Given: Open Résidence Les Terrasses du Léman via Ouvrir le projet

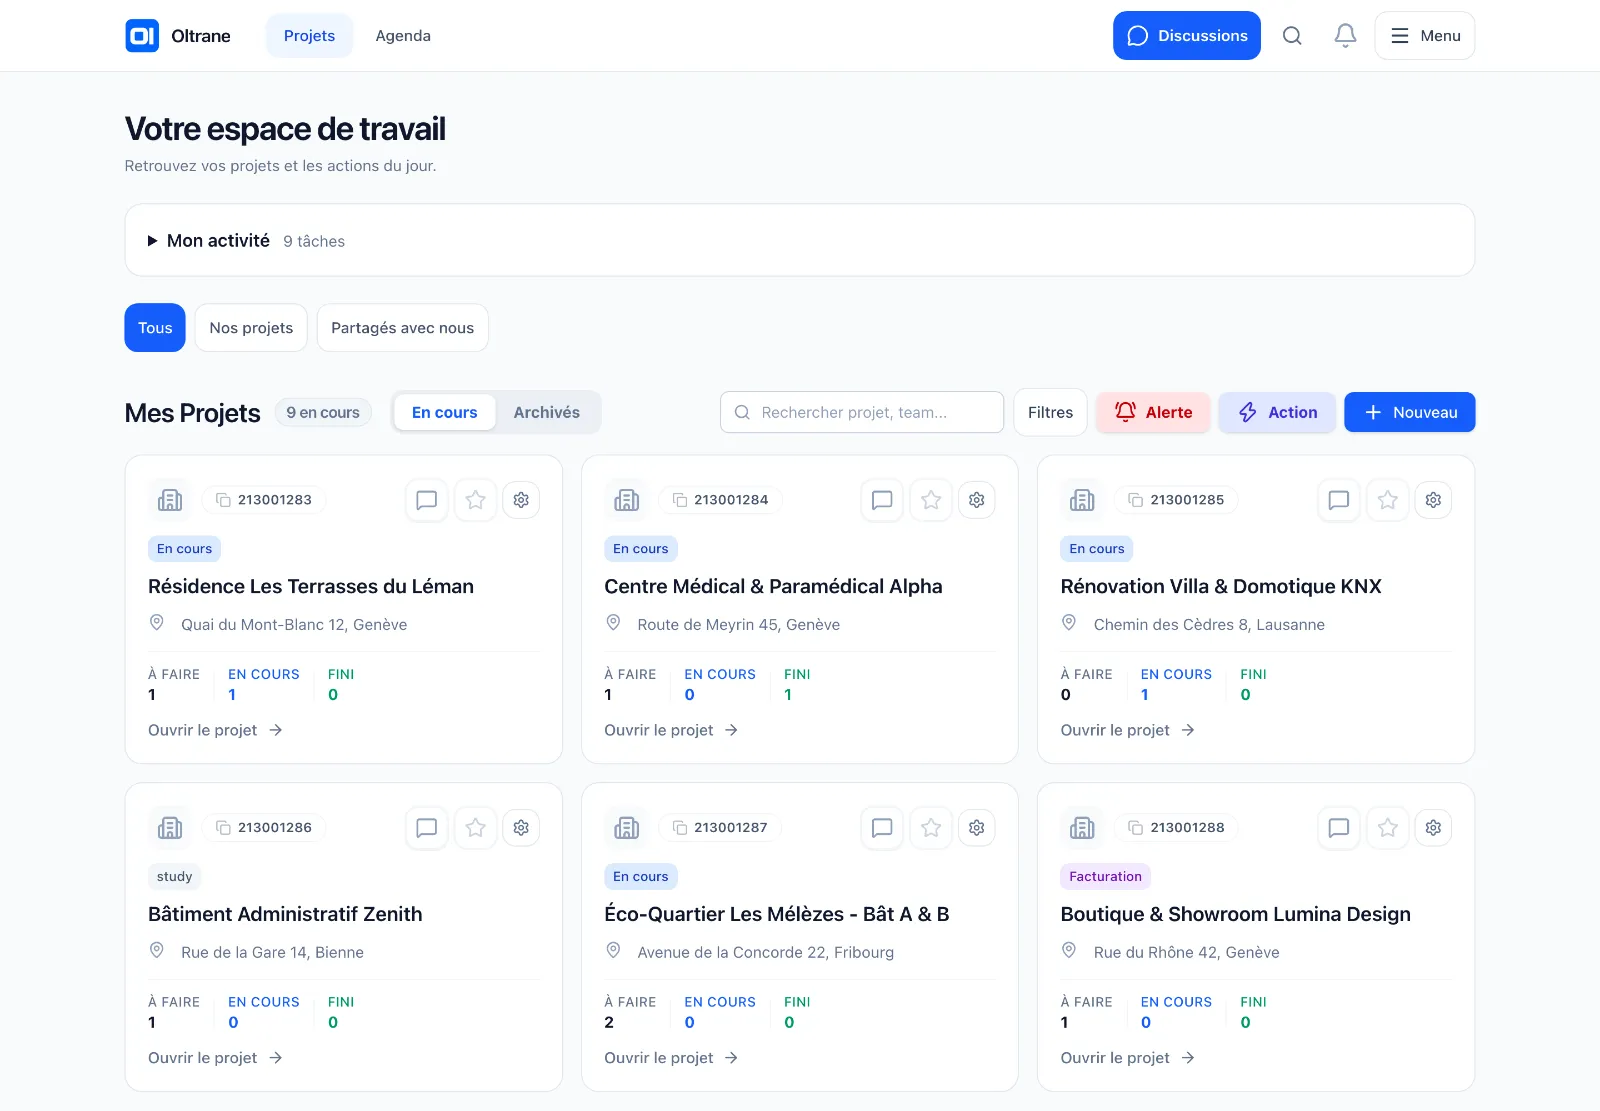Looking at the screenshot, I should (x=216, y=730).
